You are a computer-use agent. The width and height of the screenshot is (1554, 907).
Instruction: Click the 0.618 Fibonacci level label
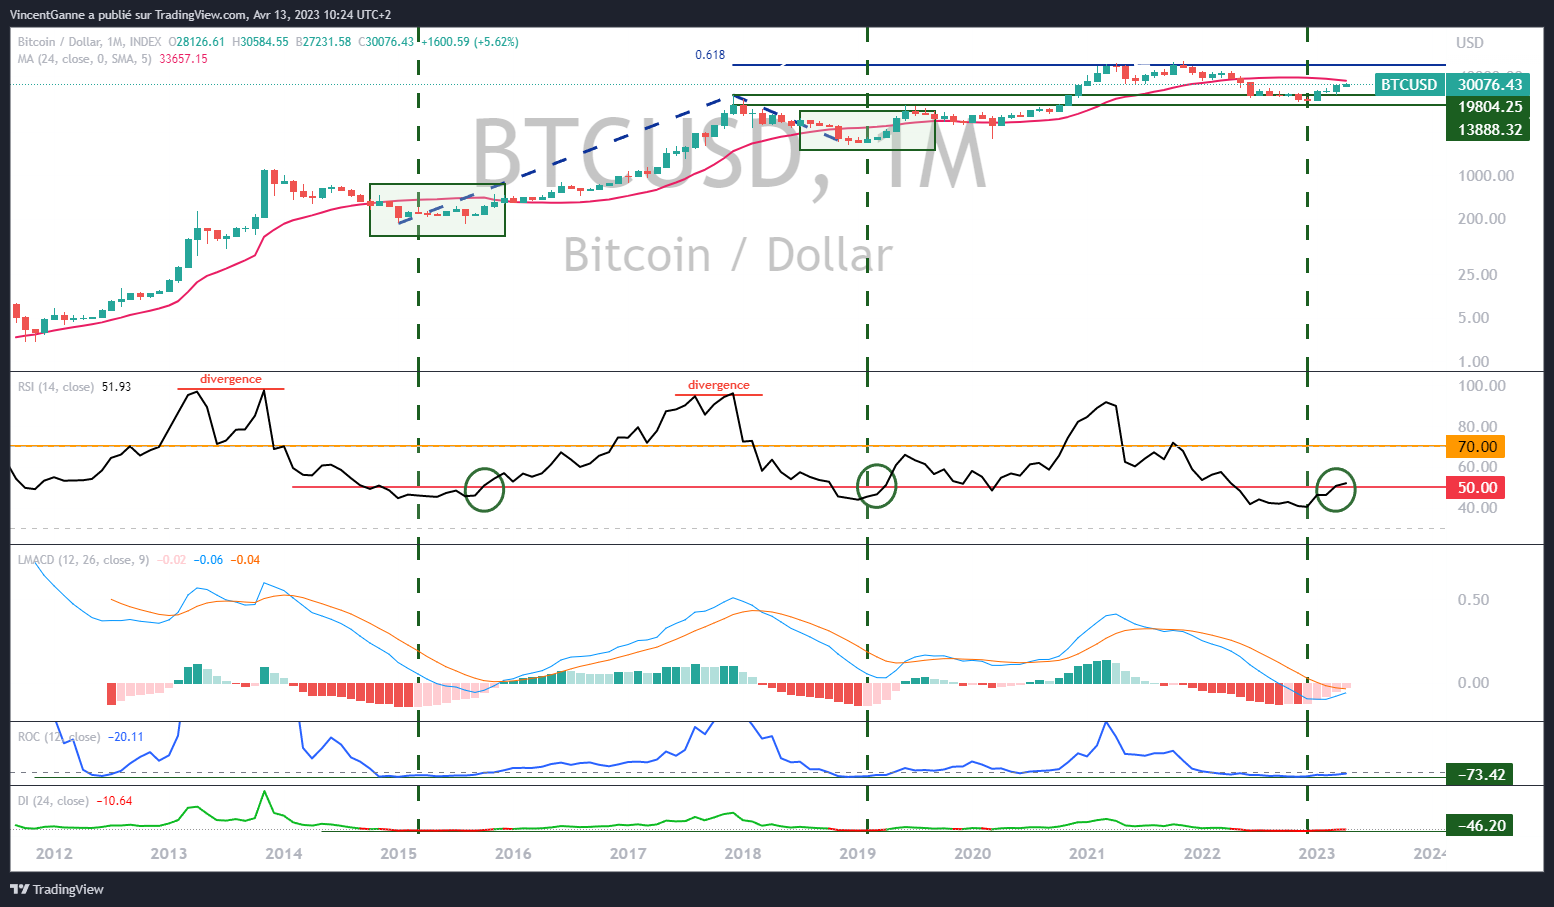710,55
